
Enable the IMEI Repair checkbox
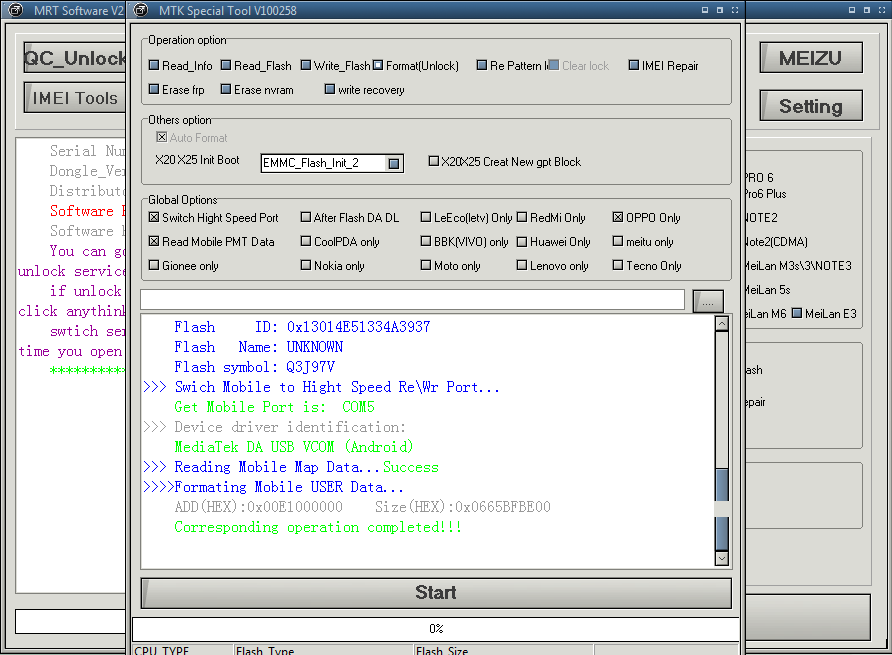coord(634,65)
